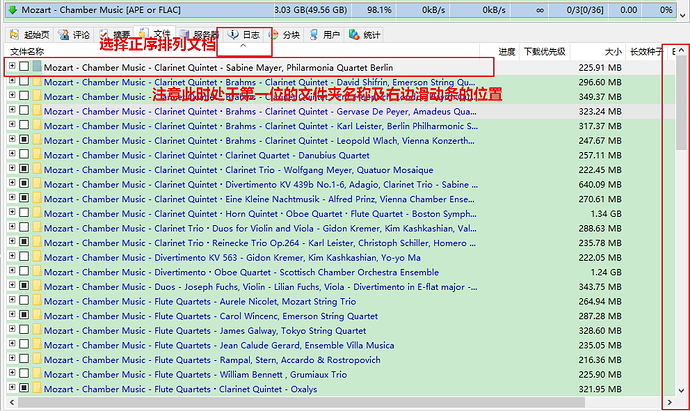690x411 pixels.
Task: Click folder icon of William Bennett, Grumiaux Trio row
Action: pyautogui.click(x=37, y=374)
